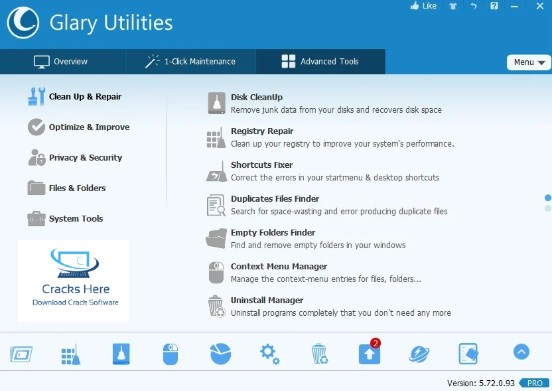This screenshot has width=552, height=391.
Task: Open Context Menu Manager
Action: coord(314,272)
